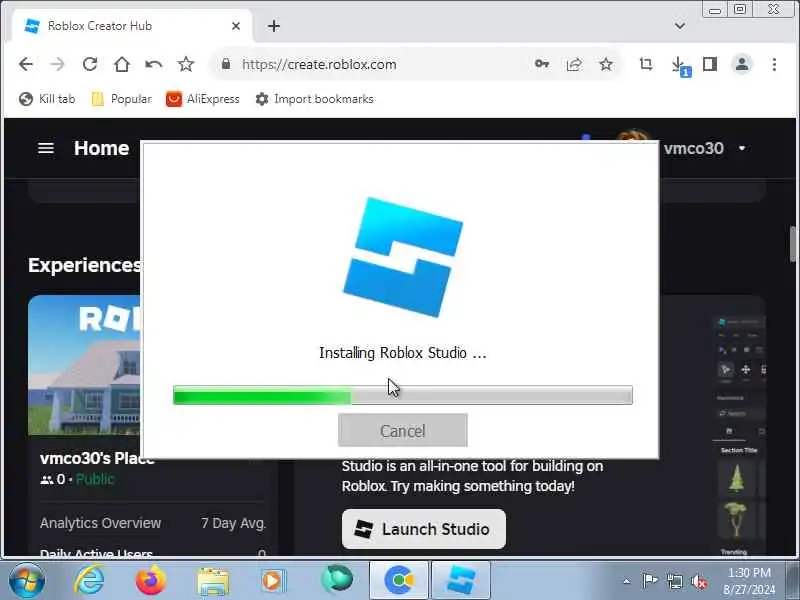Click the Roblox Studio logo in installer
The width and height of the screenshot is (800, 600).
(403, 257)
